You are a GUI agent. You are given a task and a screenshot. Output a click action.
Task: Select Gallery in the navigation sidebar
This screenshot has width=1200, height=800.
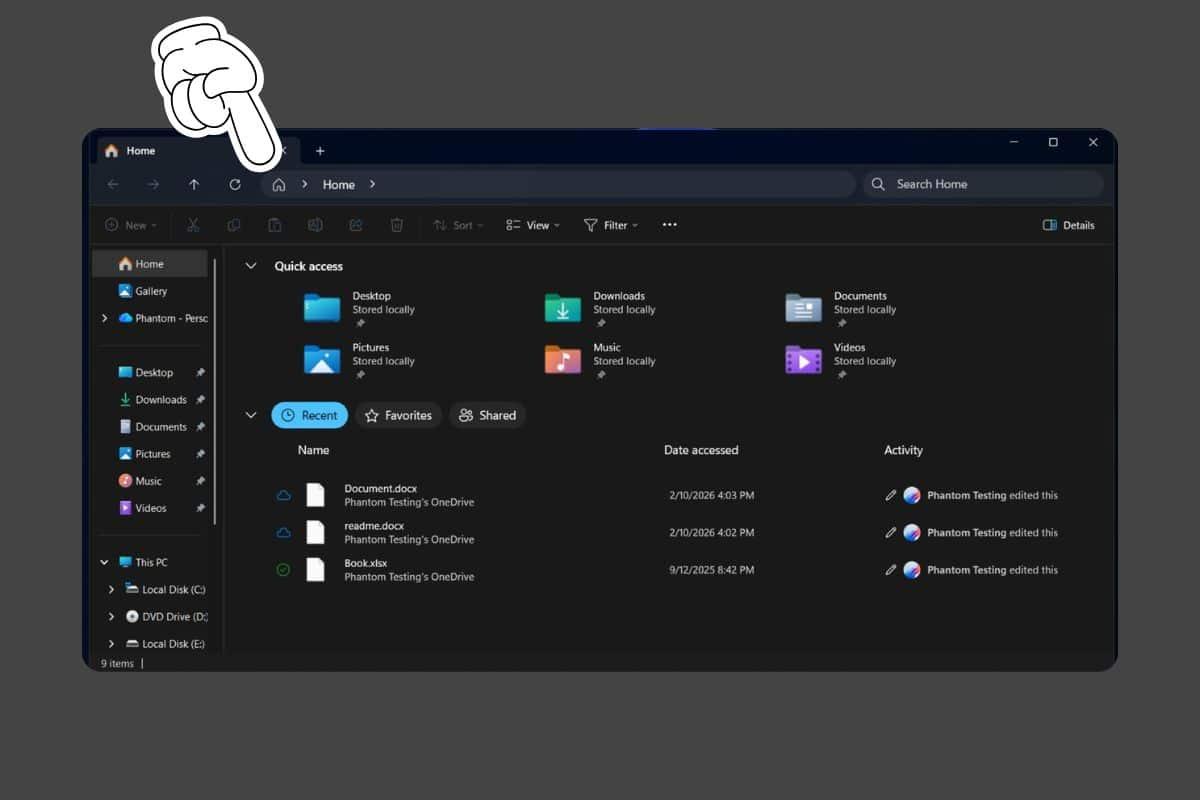tap(151, 291)
